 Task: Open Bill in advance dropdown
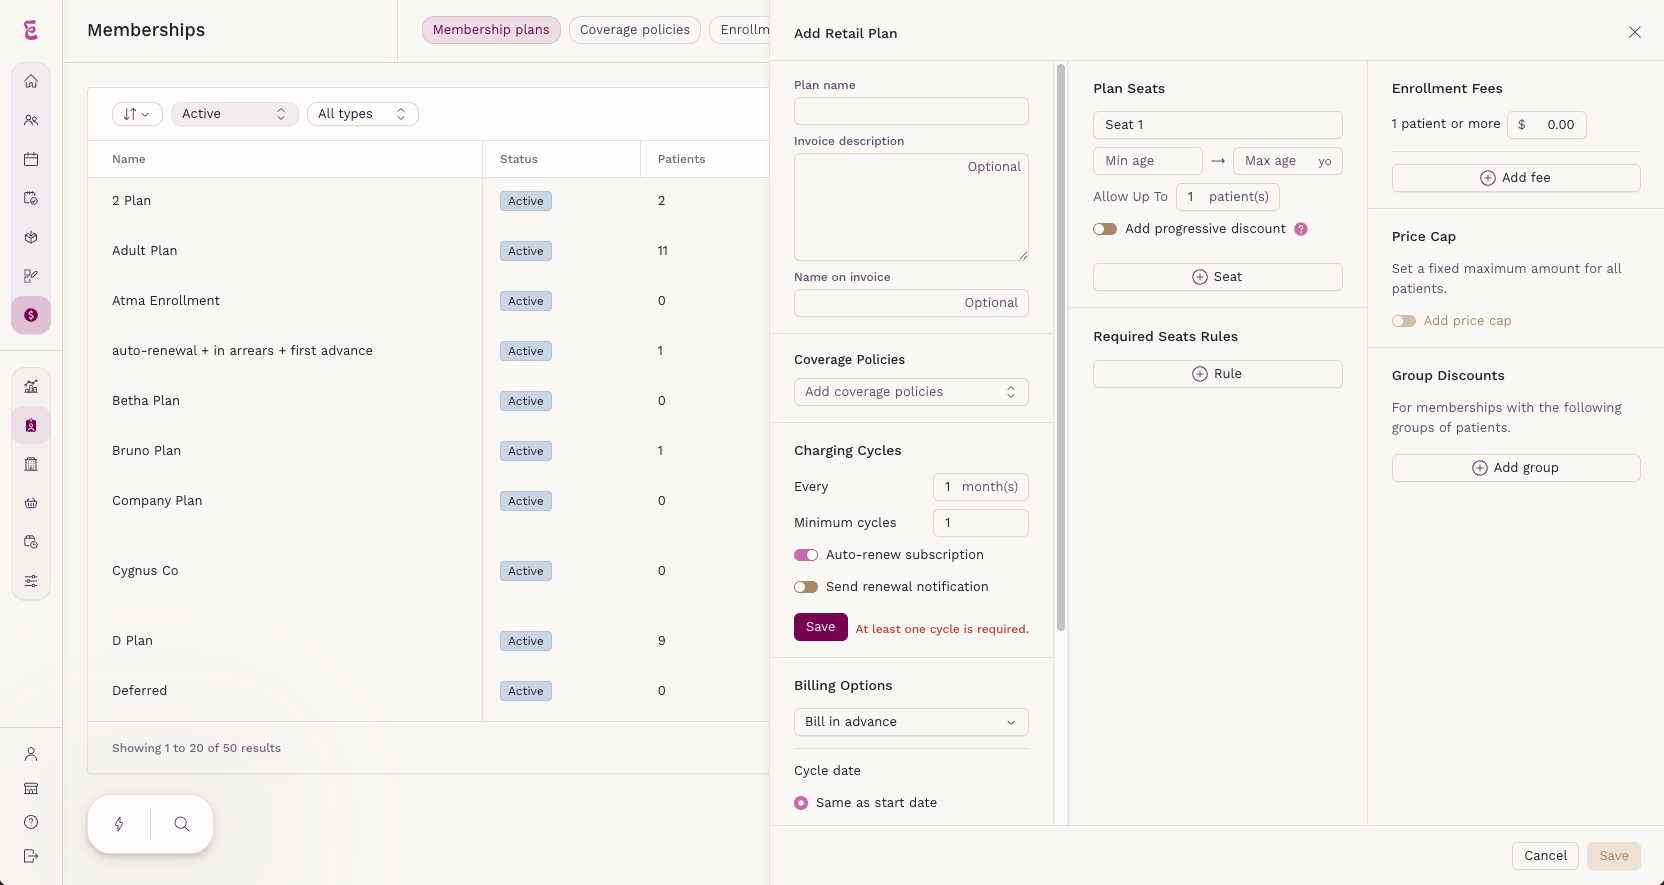[911, 722]
